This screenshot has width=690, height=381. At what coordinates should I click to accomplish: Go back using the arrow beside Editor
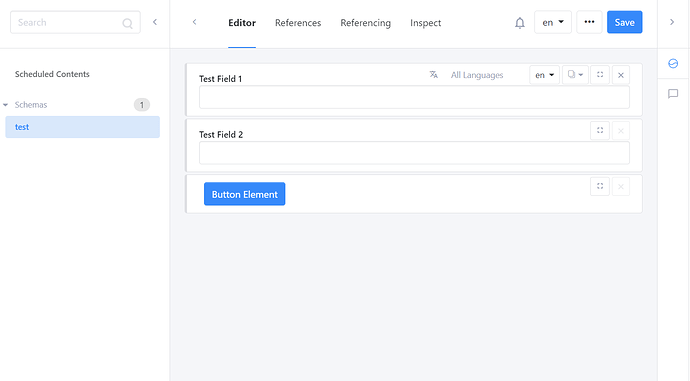point(195,22)
